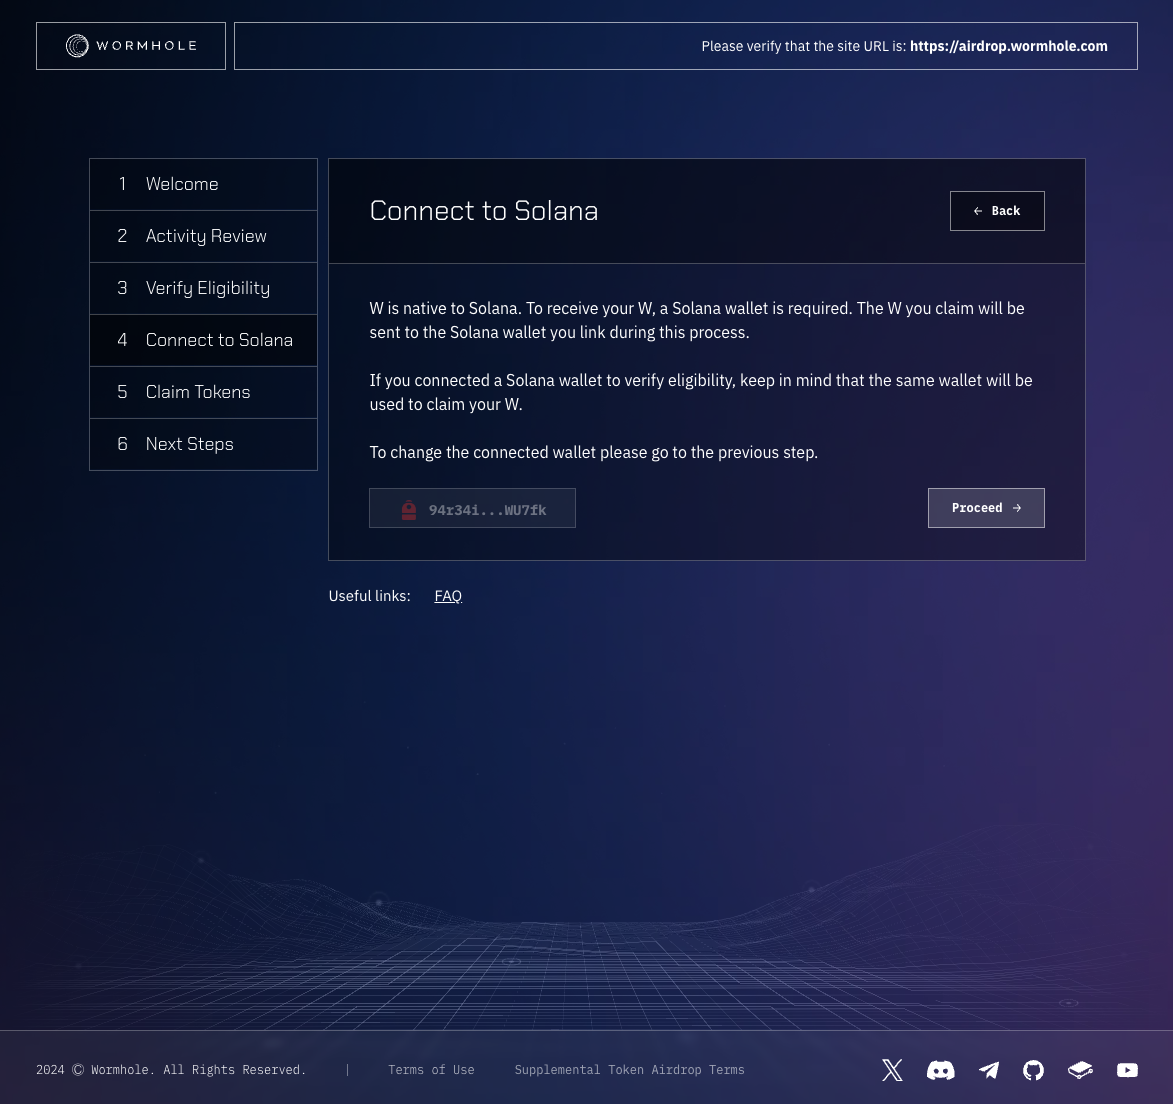This screenshot has width=1173, height=1104.
Task: Click the copyright text 2024 Wormhole
Action: pyautogui.click(x=171, y=1070)
